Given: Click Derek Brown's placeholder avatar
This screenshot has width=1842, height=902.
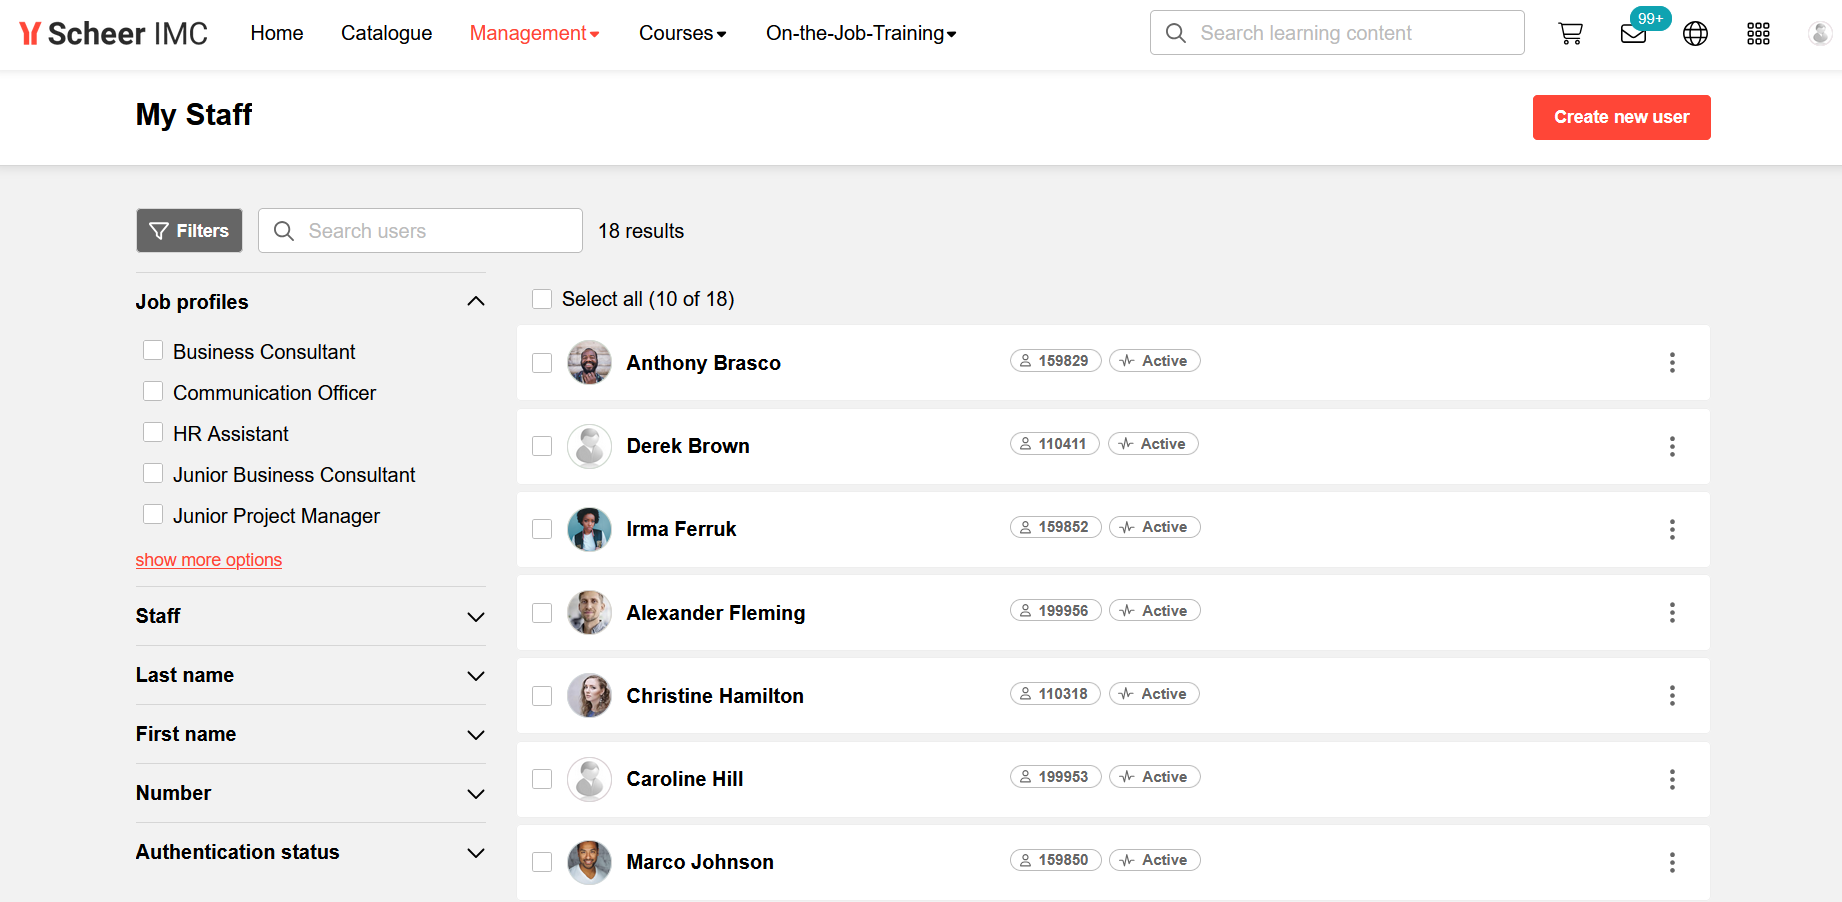Looking at the screenshot, I should click(x=589, y=446).
